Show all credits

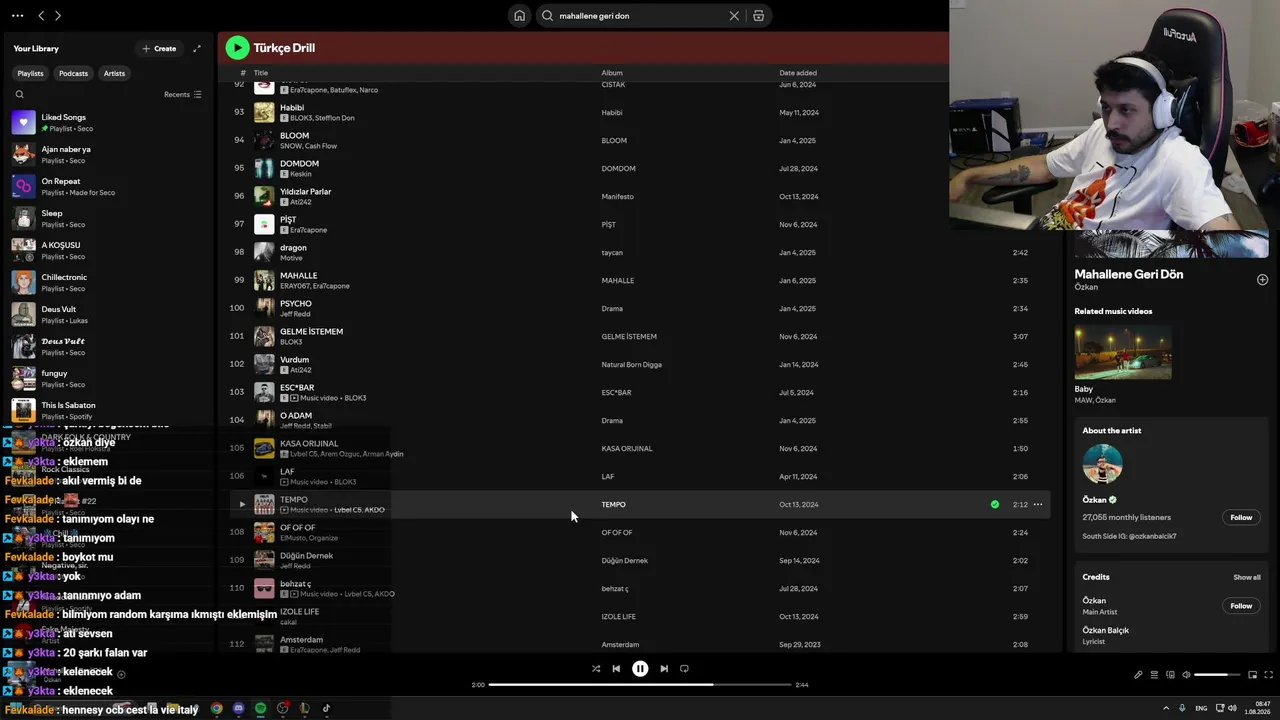coord(1247,577)
